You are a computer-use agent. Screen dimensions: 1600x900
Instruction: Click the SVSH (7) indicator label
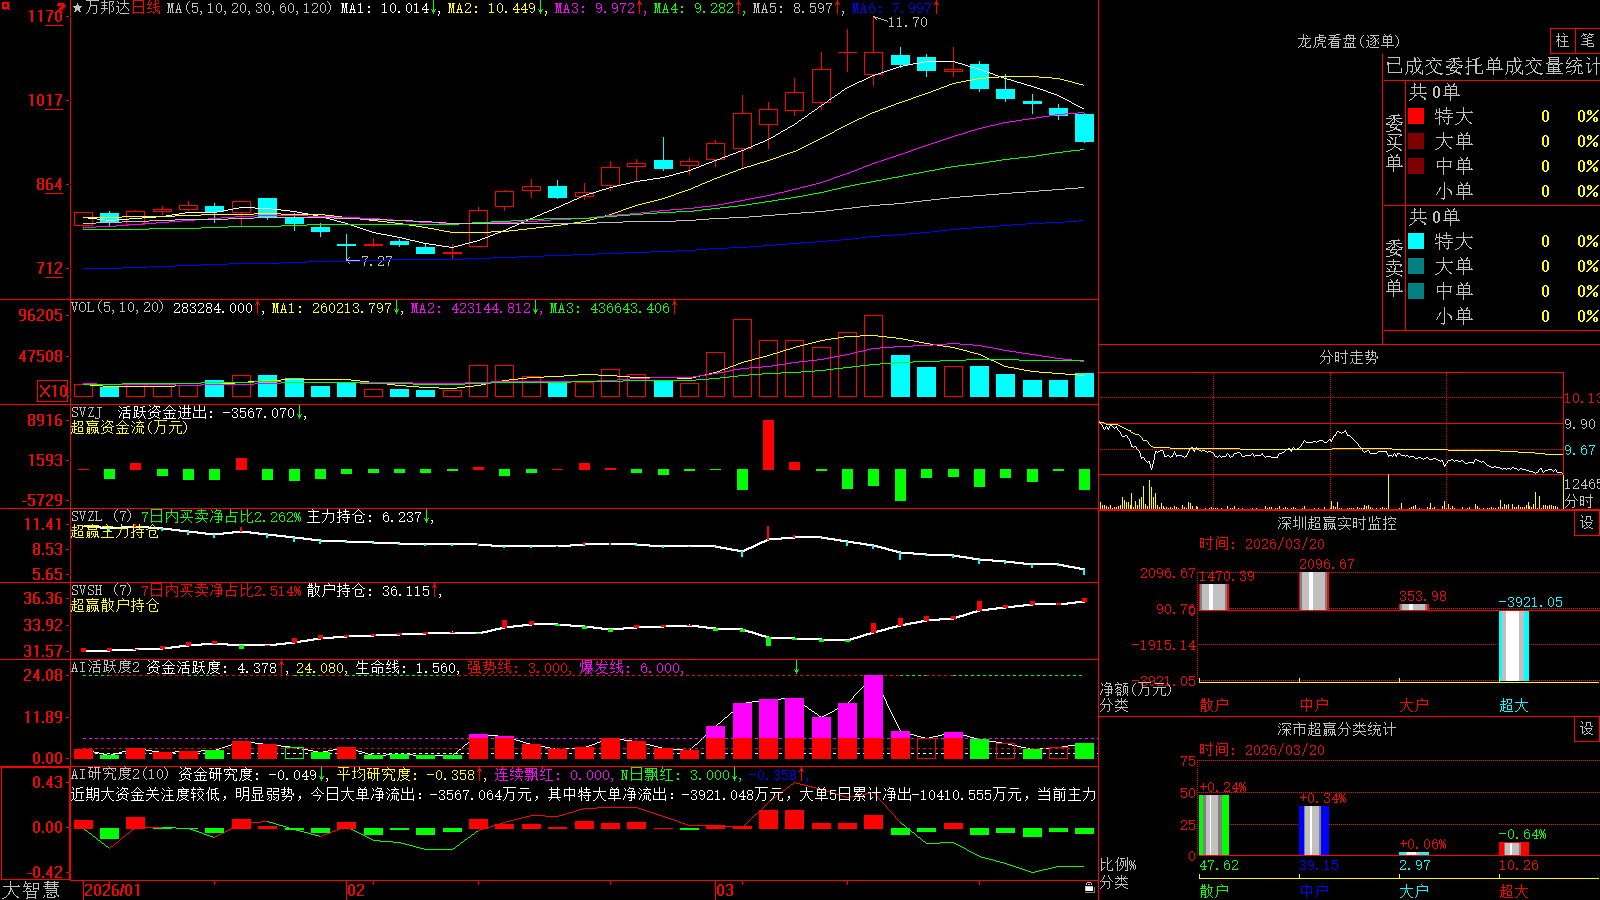(101, 591)
